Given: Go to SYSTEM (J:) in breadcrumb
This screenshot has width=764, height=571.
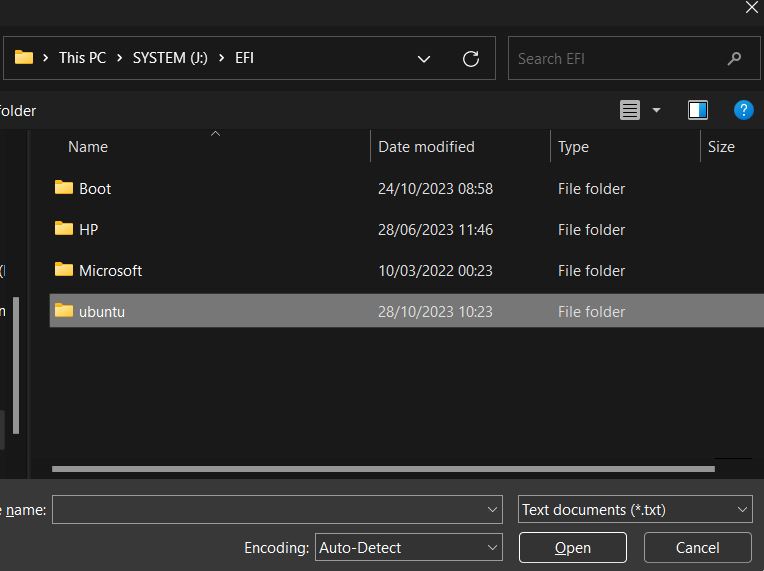Looking at the screenshot, I should [170, 58].
